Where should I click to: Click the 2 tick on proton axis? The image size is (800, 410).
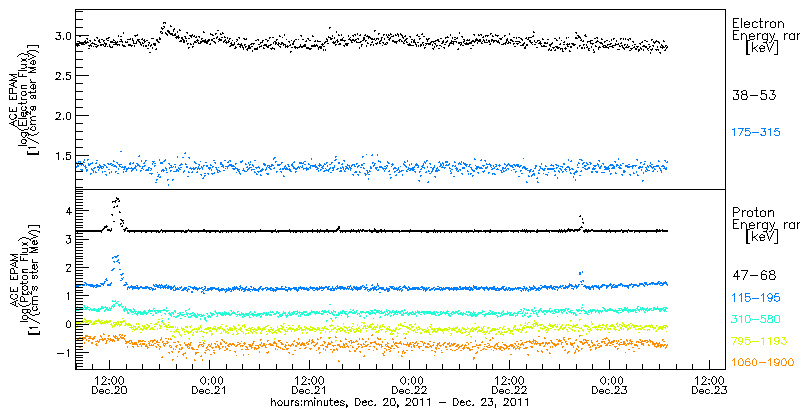tap(67, 267)
